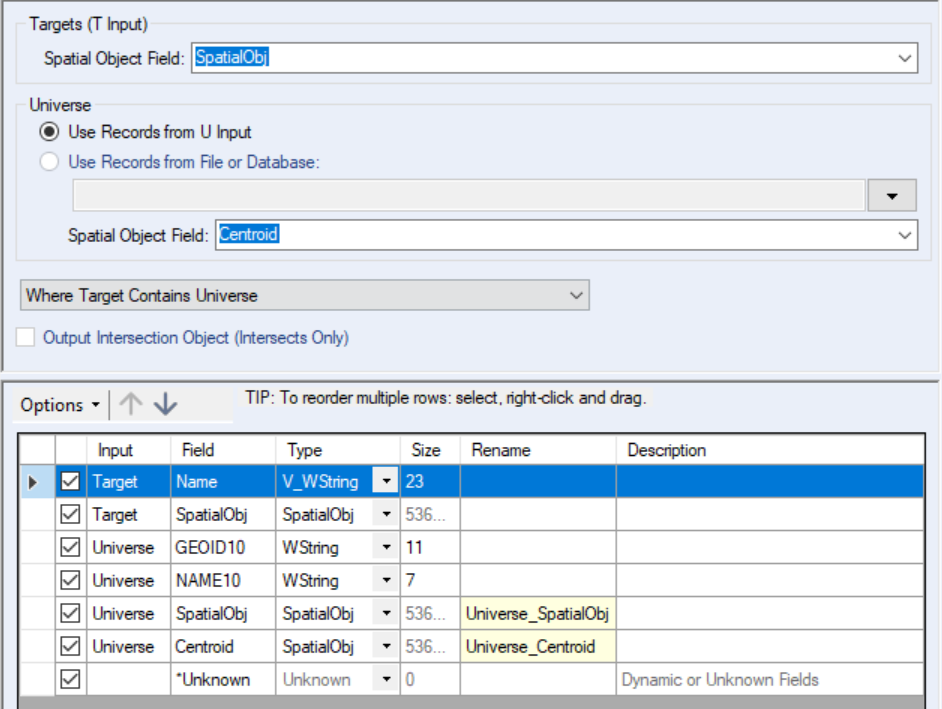Screen dimensions: 942x709
Task: Click the NAME10 field name cell
Action: coord(223,580)
